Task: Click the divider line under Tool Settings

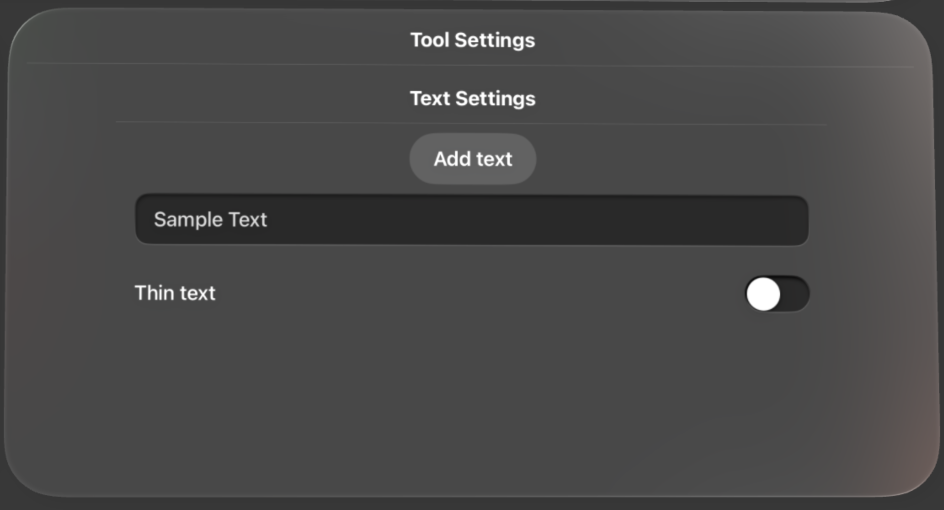Action: [x=472, y=66]
